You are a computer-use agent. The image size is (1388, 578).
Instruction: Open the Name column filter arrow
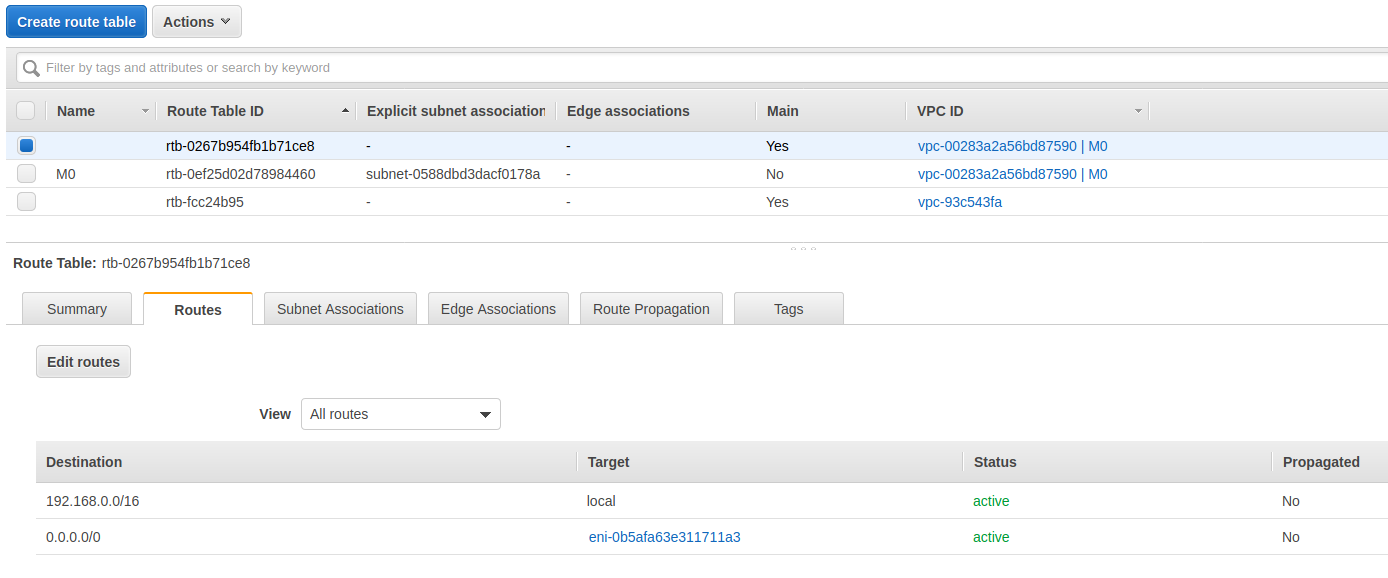[x=145, y=111]
